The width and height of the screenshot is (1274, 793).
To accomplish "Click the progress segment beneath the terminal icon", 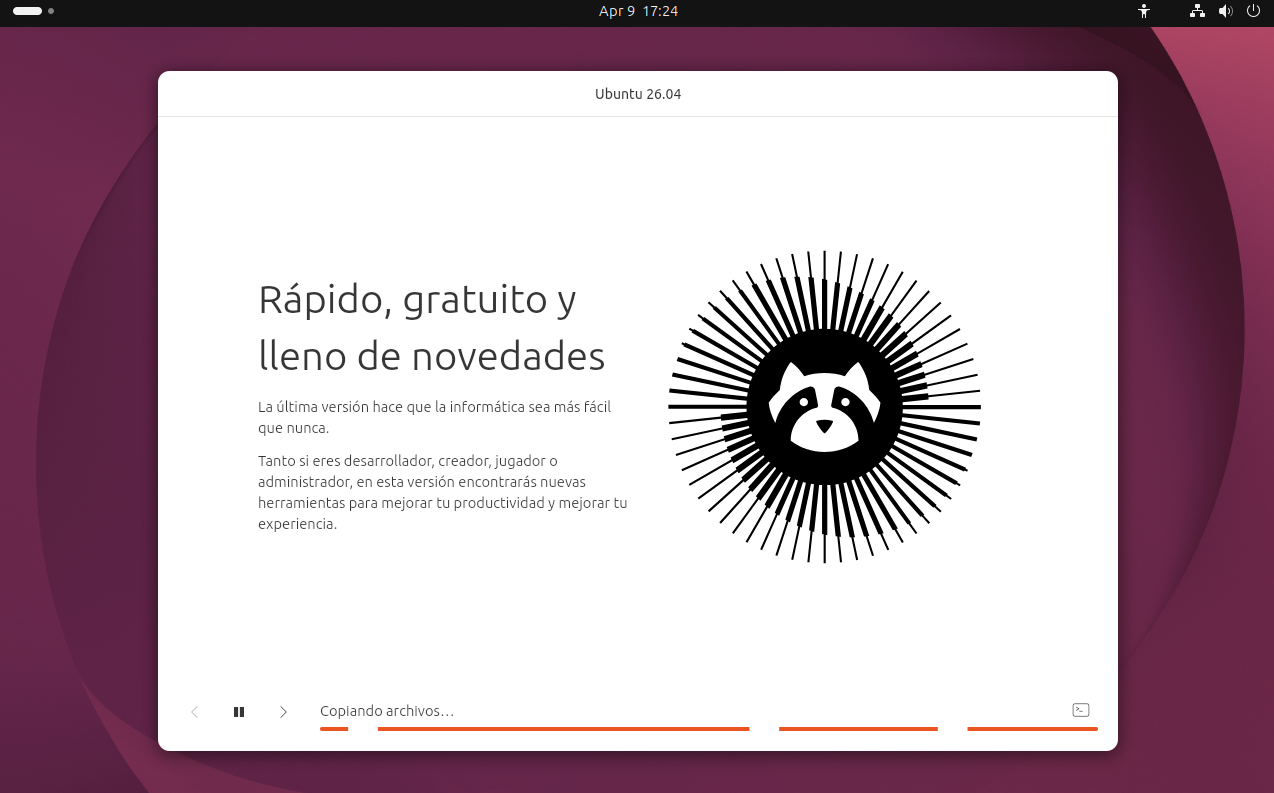I will coord(1032,729).
